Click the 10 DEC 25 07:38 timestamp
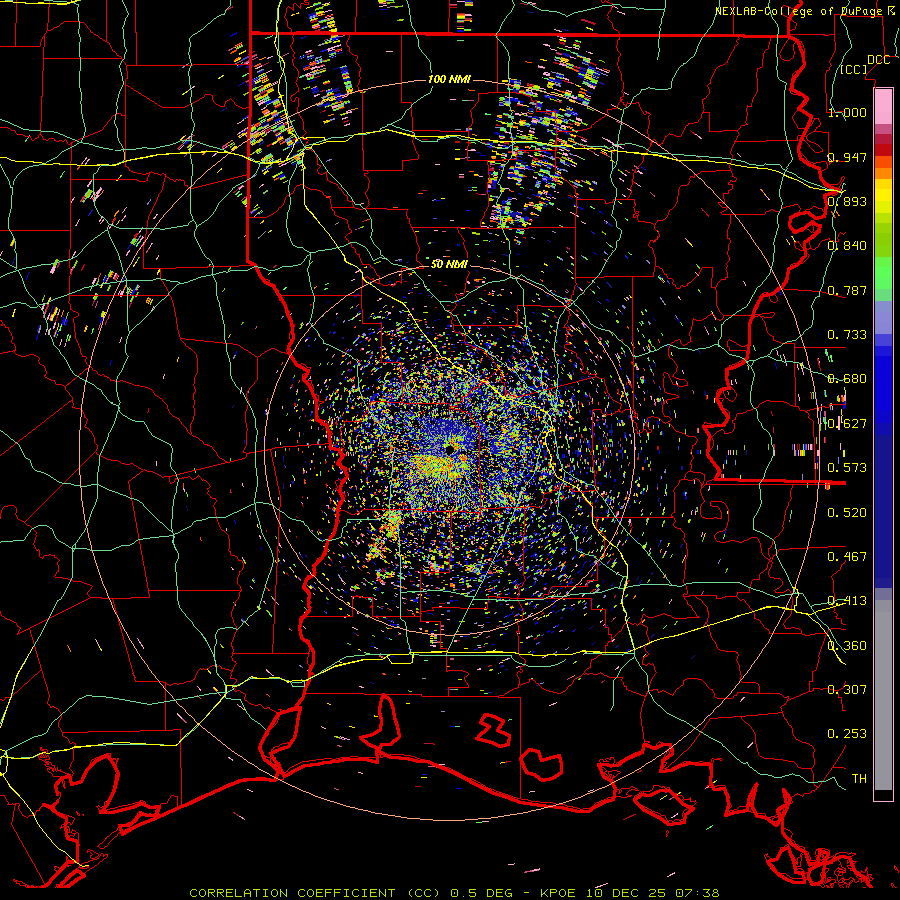This screenshot has width=900, height=900. [653, 893]
